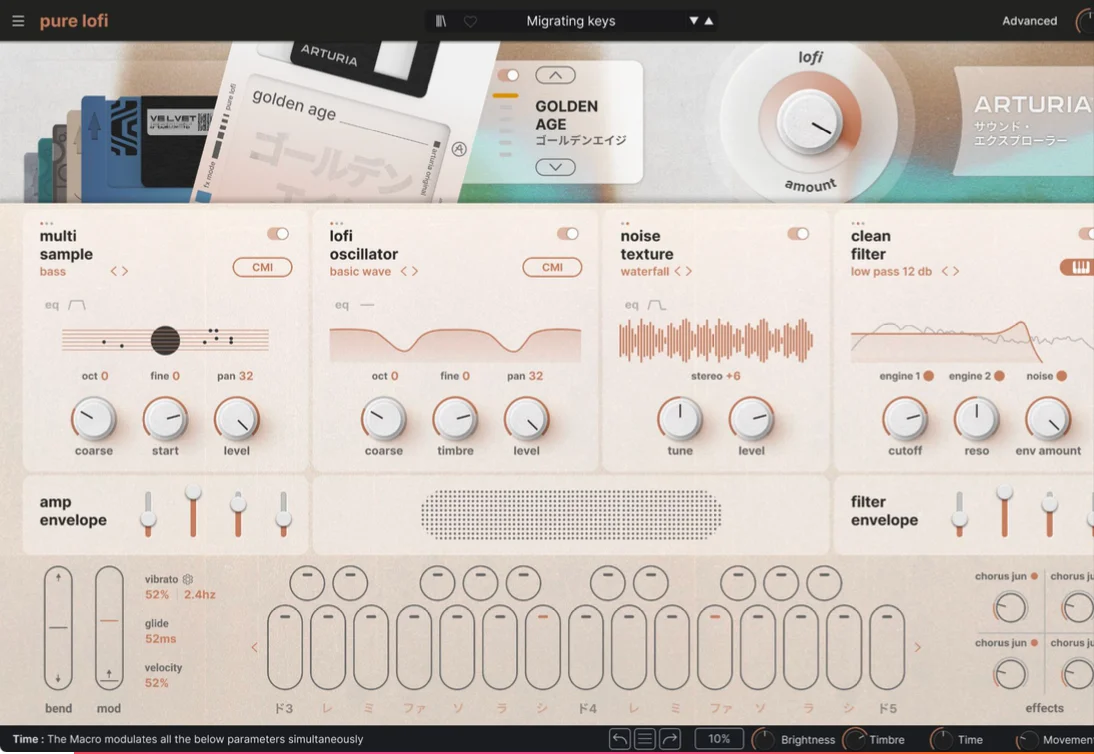The width and height of the screenshot is (1094, 754).
Task: Click the noise texture tune knob
Action: [x=680, y=419]
